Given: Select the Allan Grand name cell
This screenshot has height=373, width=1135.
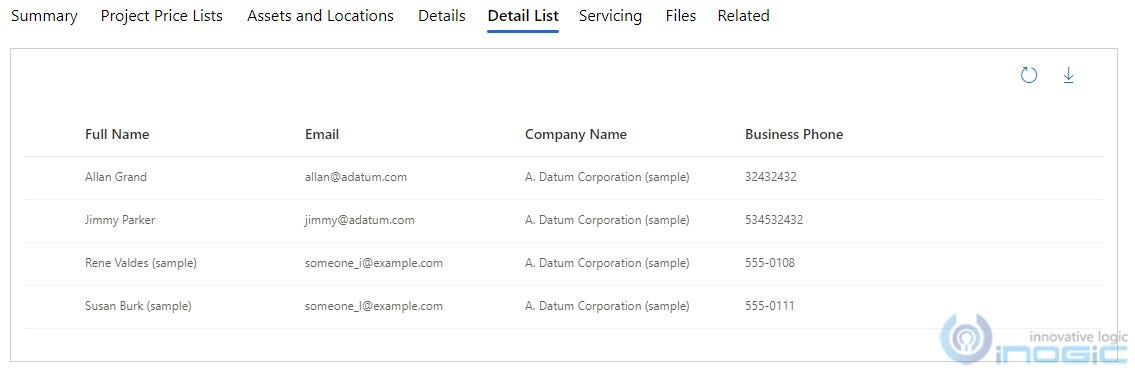Looking at the screenshot, I should point(116,177).
